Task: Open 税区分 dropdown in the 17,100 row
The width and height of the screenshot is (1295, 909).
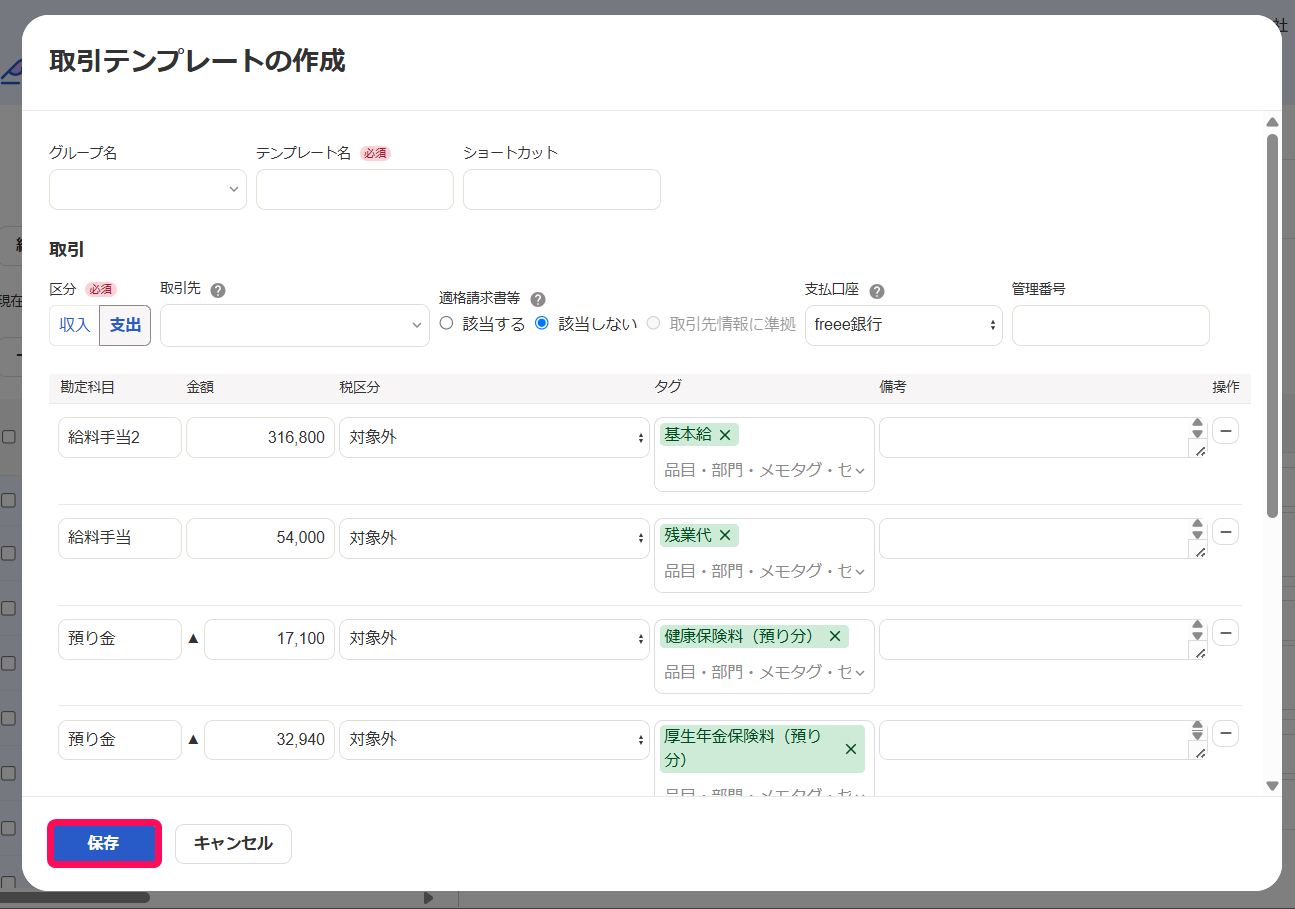Action: (x=494, y=639)
